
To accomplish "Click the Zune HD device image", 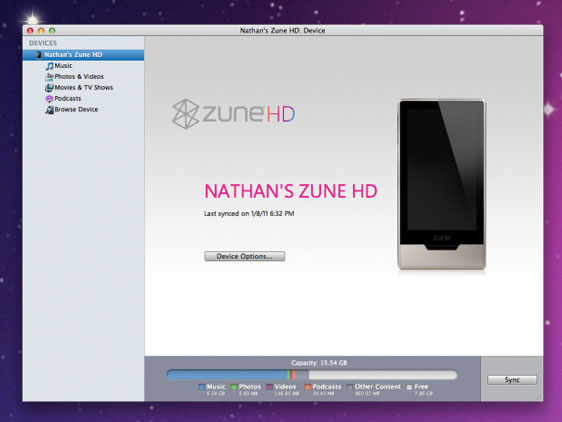I will coord(442,185).
